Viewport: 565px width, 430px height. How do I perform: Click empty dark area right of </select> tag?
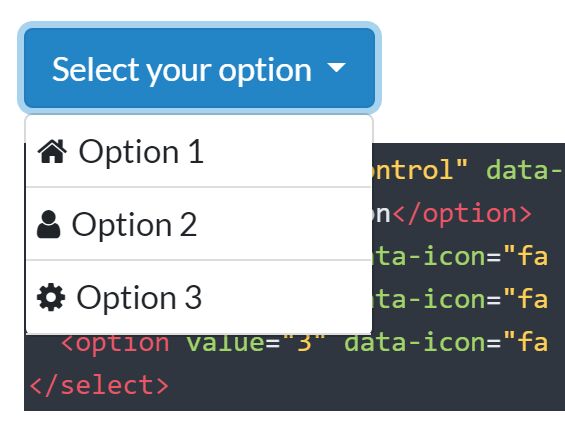(x=360, y=386)
